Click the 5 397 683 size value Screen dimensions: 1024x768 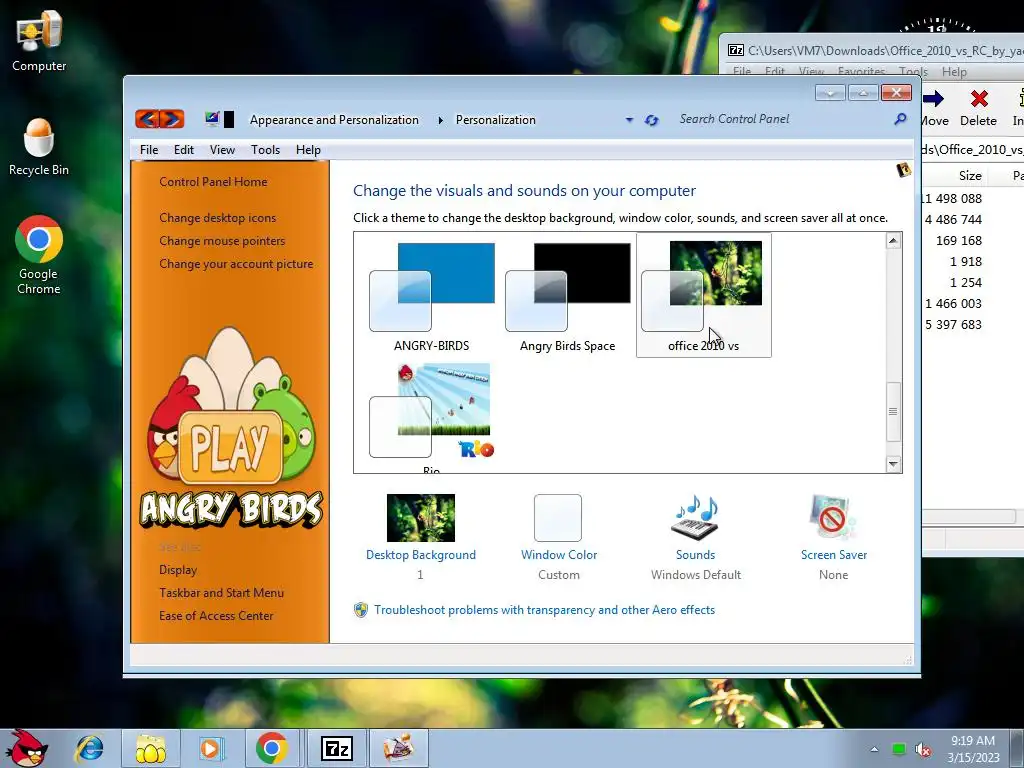click(953, 325)
